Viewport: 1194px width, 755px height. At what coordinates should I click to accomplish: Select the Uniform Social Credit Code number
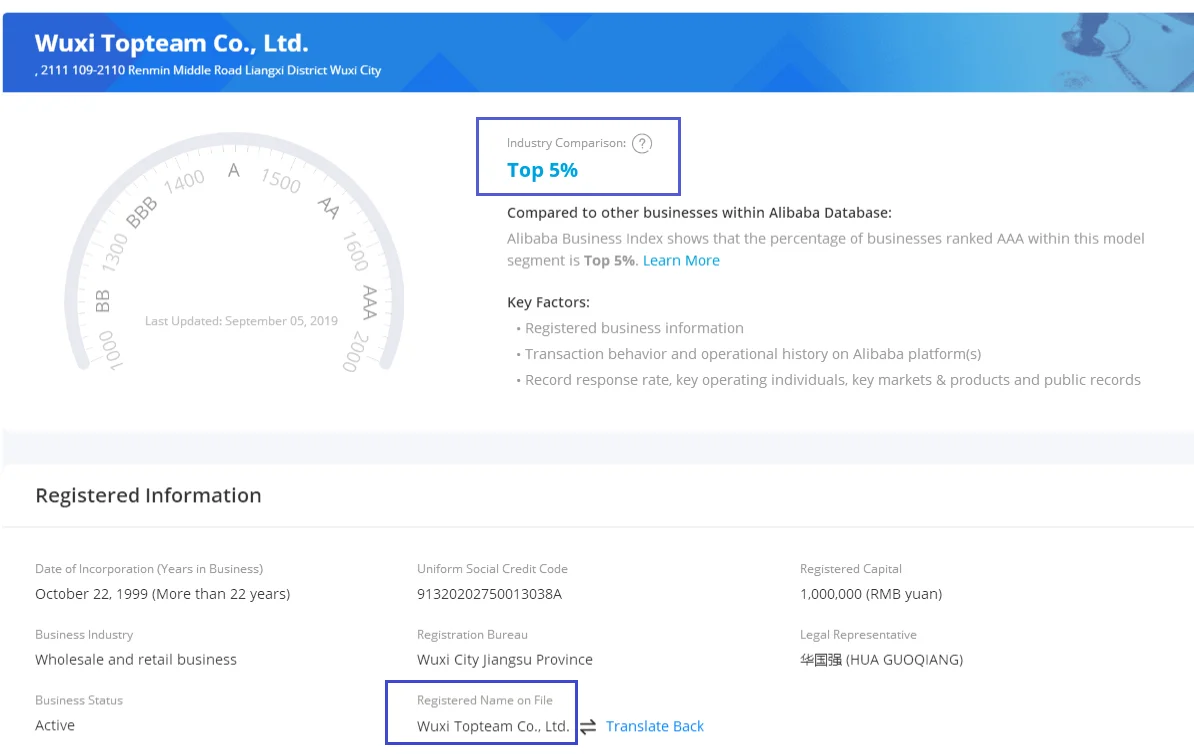tap(489, 594)
